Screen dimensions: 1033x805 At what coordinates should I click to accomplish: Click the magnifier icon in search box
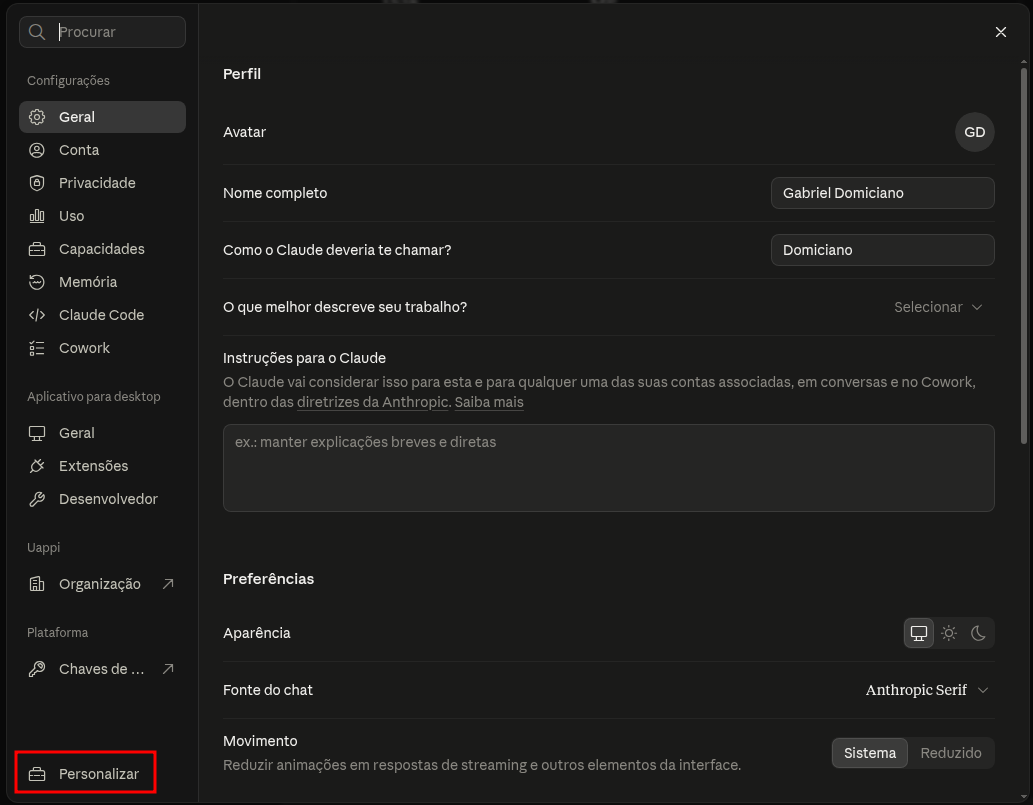coord(37,32)
